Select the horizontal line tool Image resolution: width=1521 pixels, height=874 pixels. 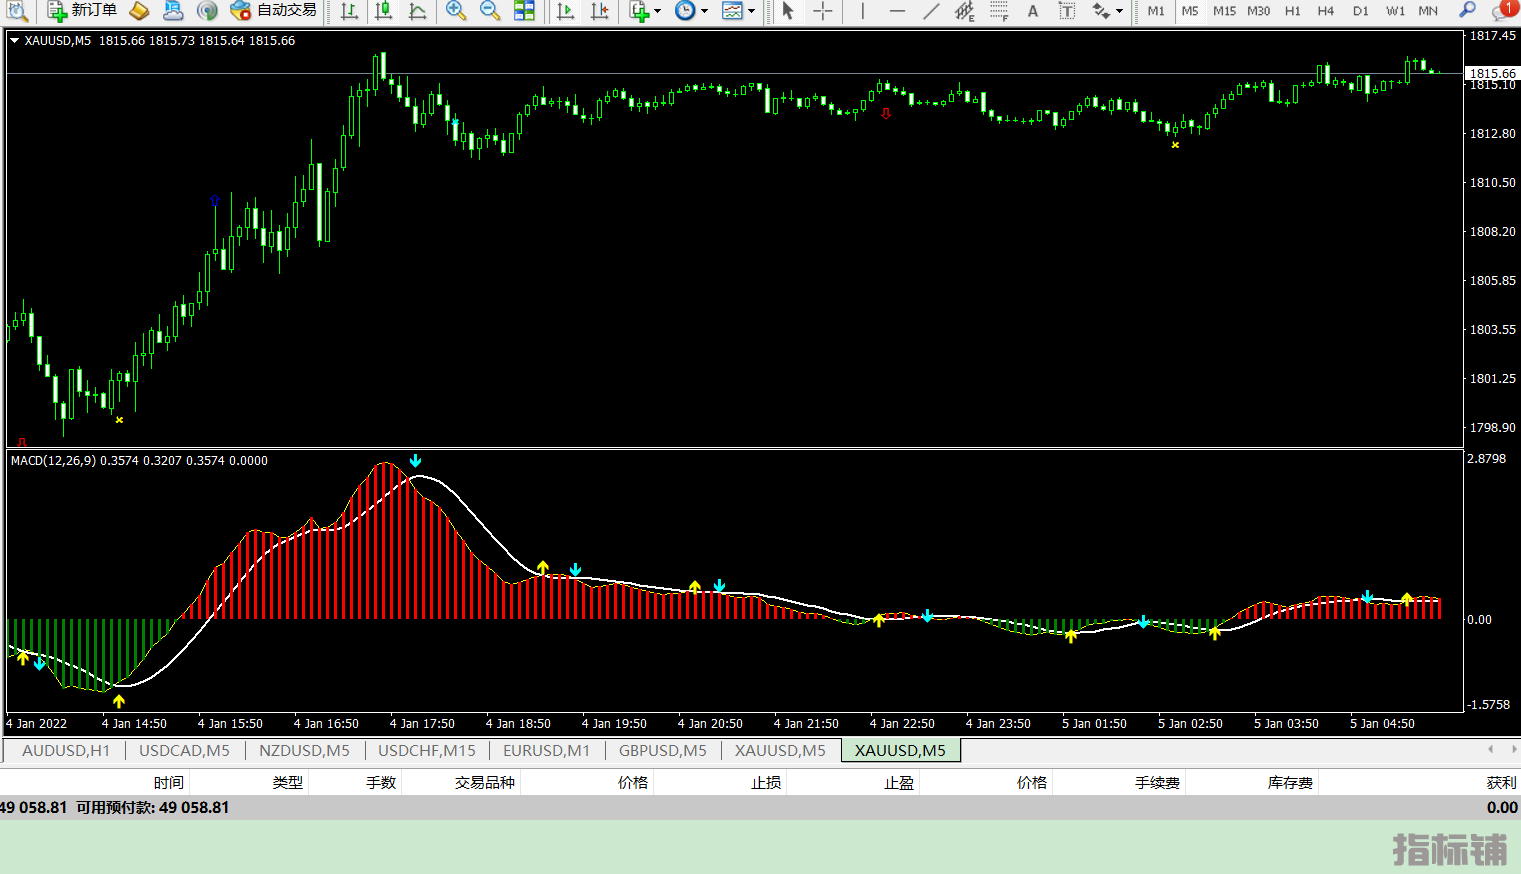[897, 11]
